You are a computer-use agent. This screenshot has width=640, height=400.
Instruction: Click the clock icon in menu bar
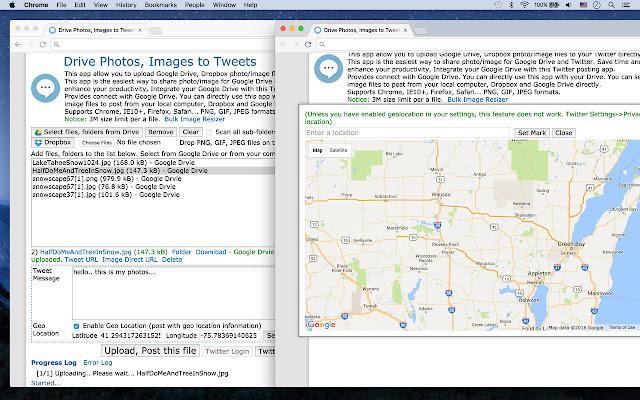coord(597,5)
